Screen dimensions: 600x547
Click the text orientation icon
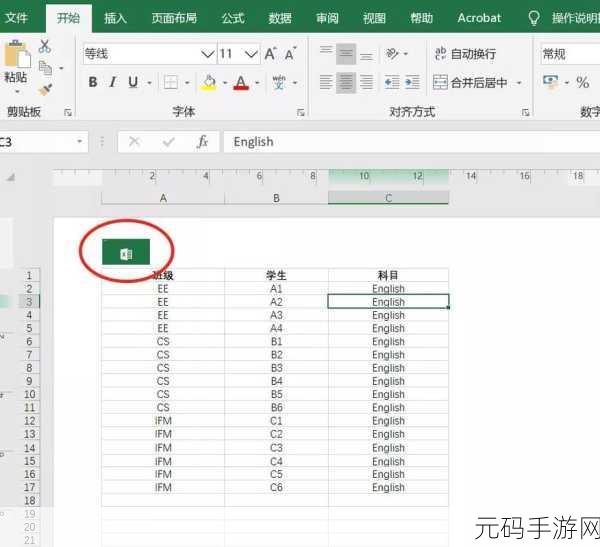(x=393, y=54)
